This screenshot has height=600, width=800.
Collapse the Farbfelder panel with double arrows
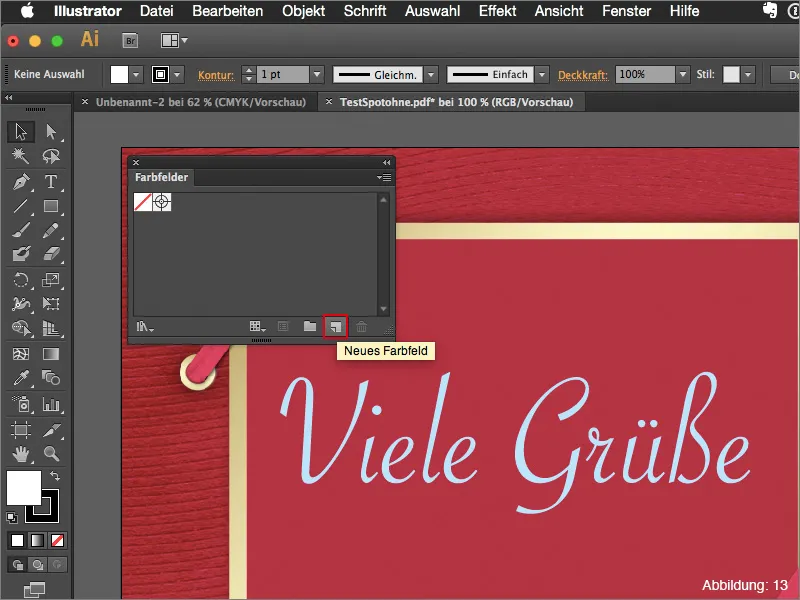pos(386,162)
